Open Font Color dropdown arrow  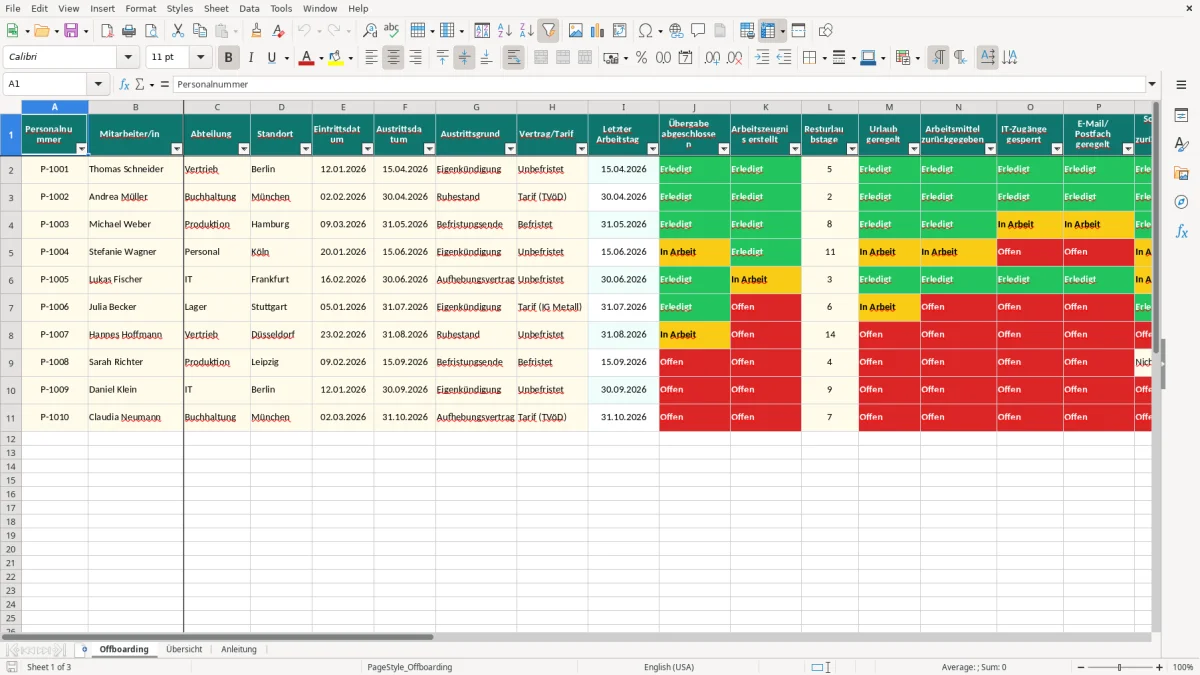tap(321, 58)
